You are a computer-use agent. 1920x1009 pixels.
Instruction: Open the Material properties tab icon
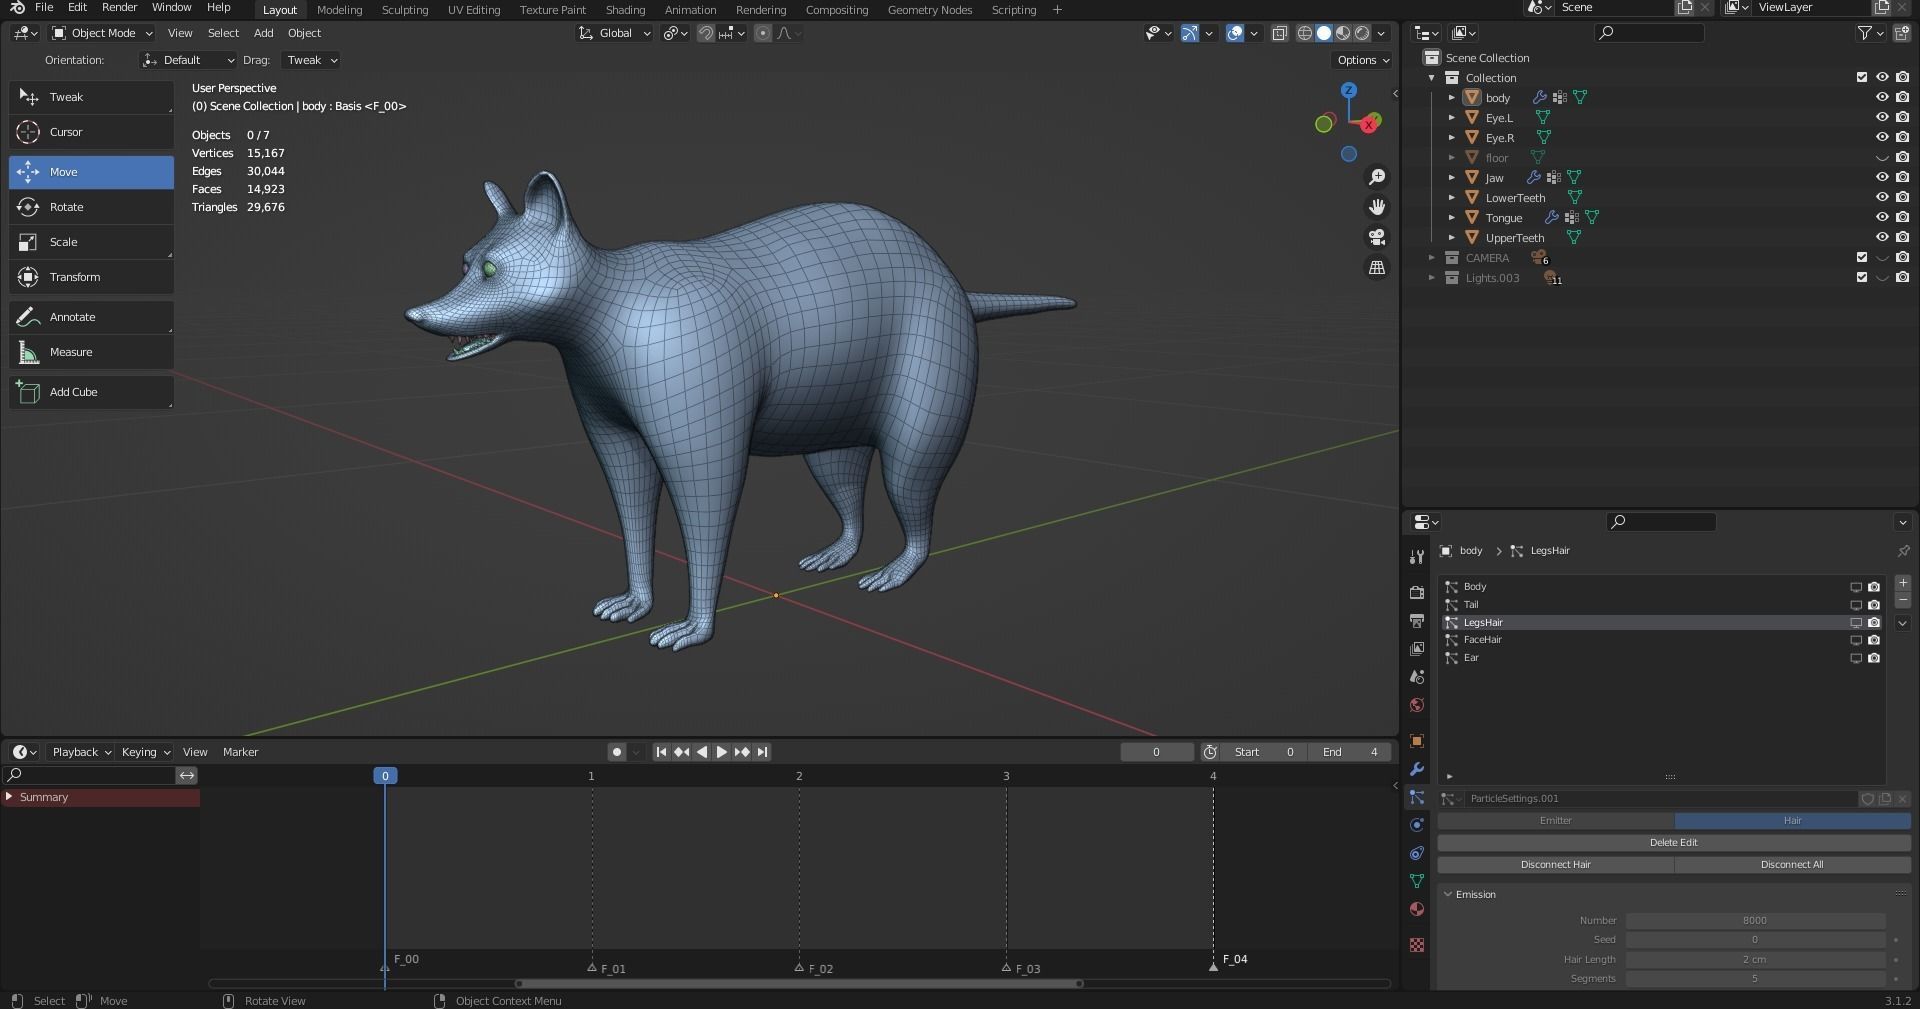pos(1416,909)
